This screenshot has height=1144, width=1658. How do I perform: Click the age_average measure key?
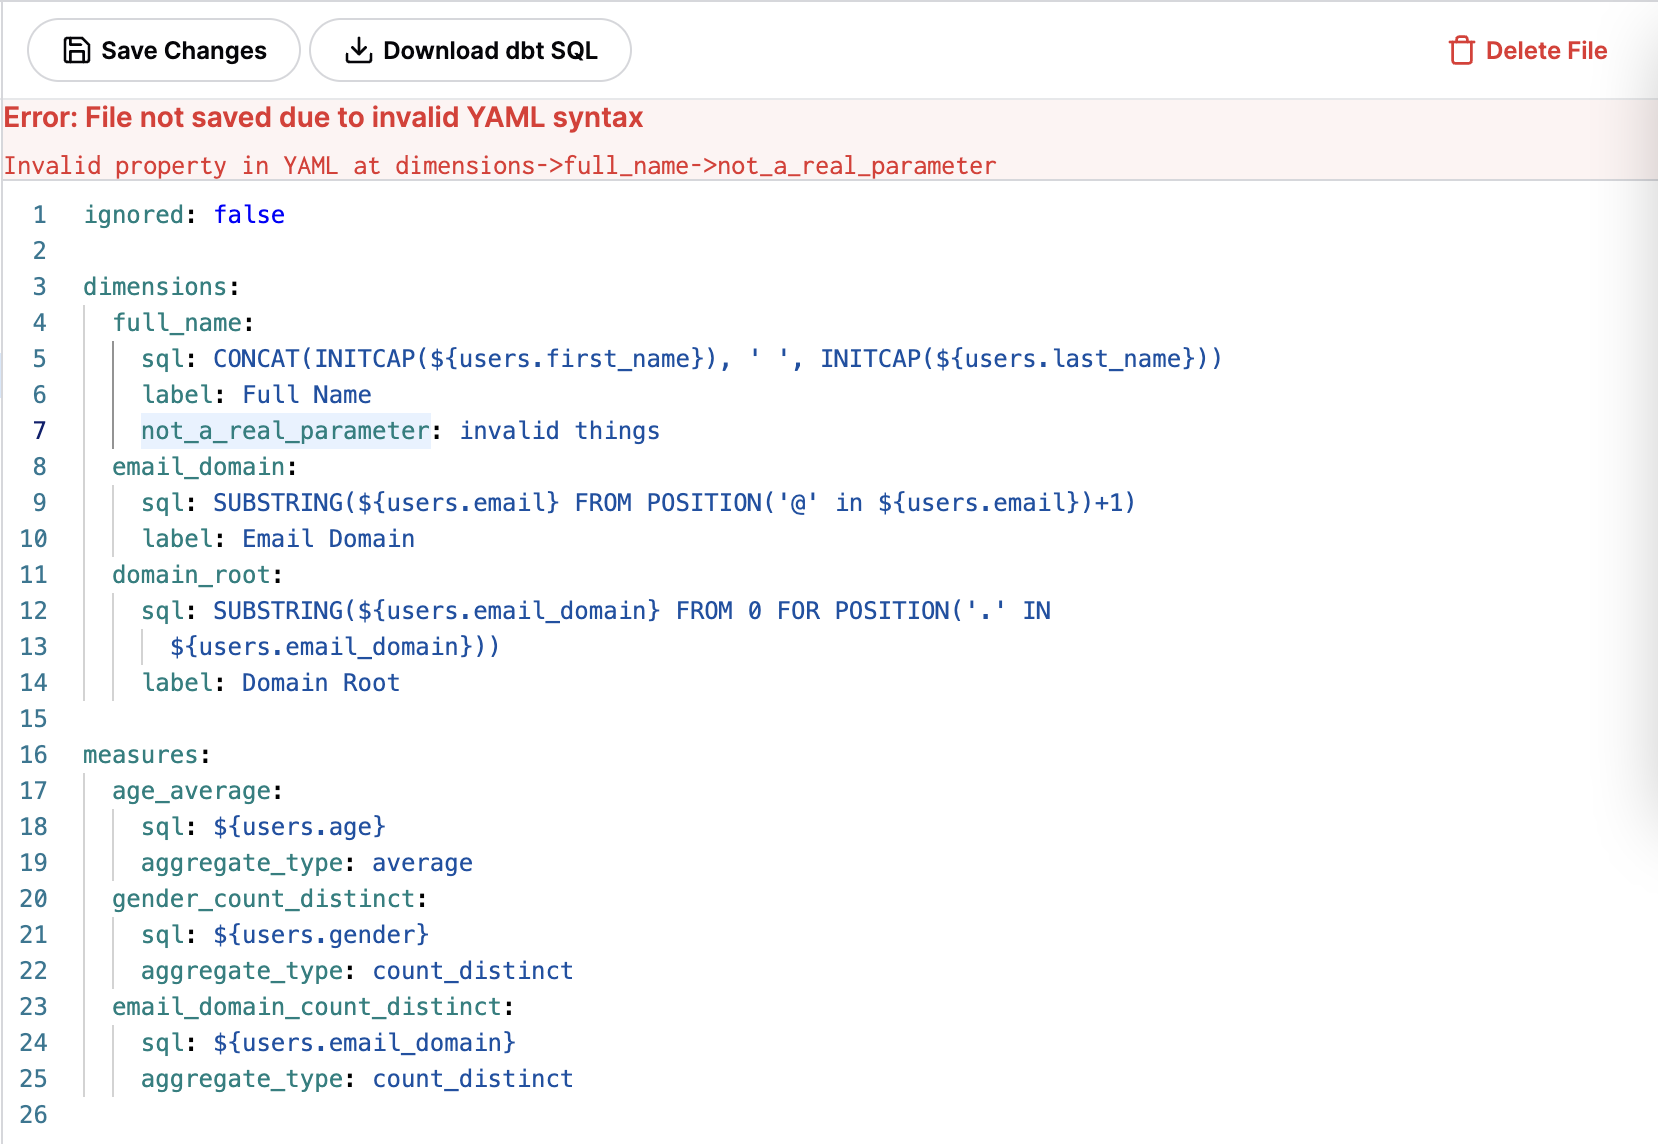coord(191,791)
